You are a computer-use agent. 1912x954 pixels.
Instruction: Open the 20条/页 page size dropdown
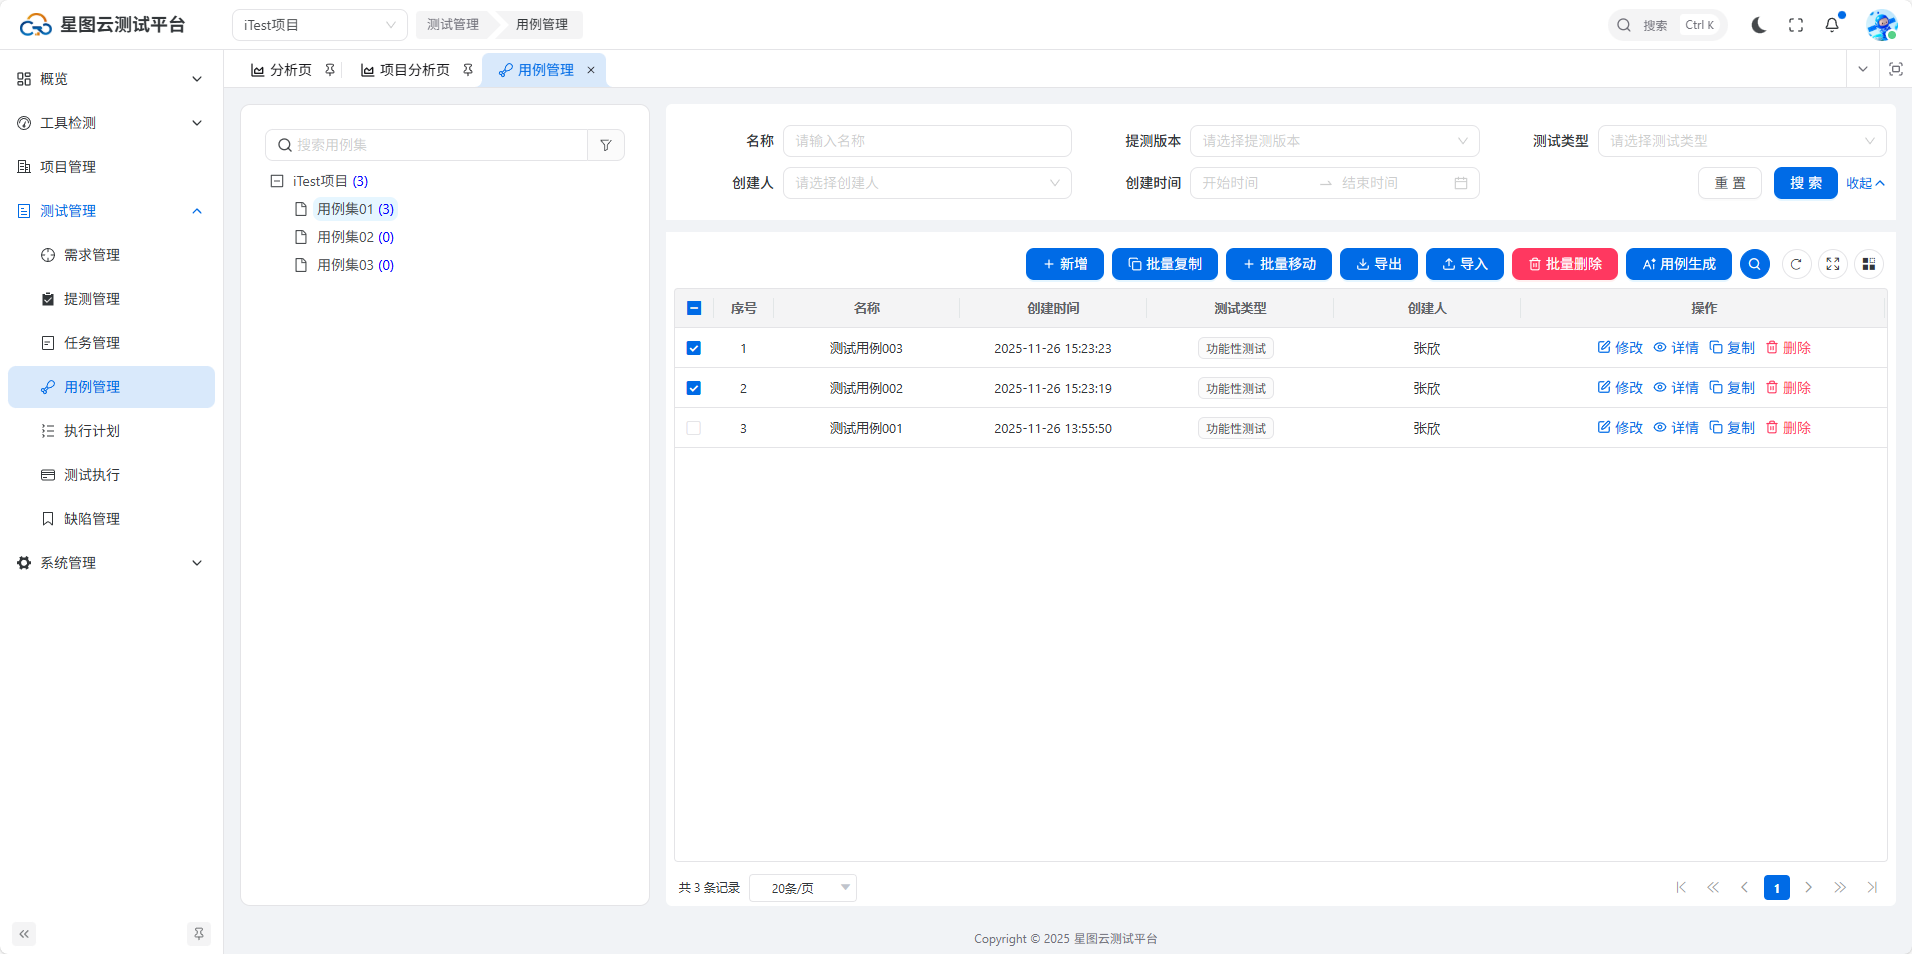[803, 888]
